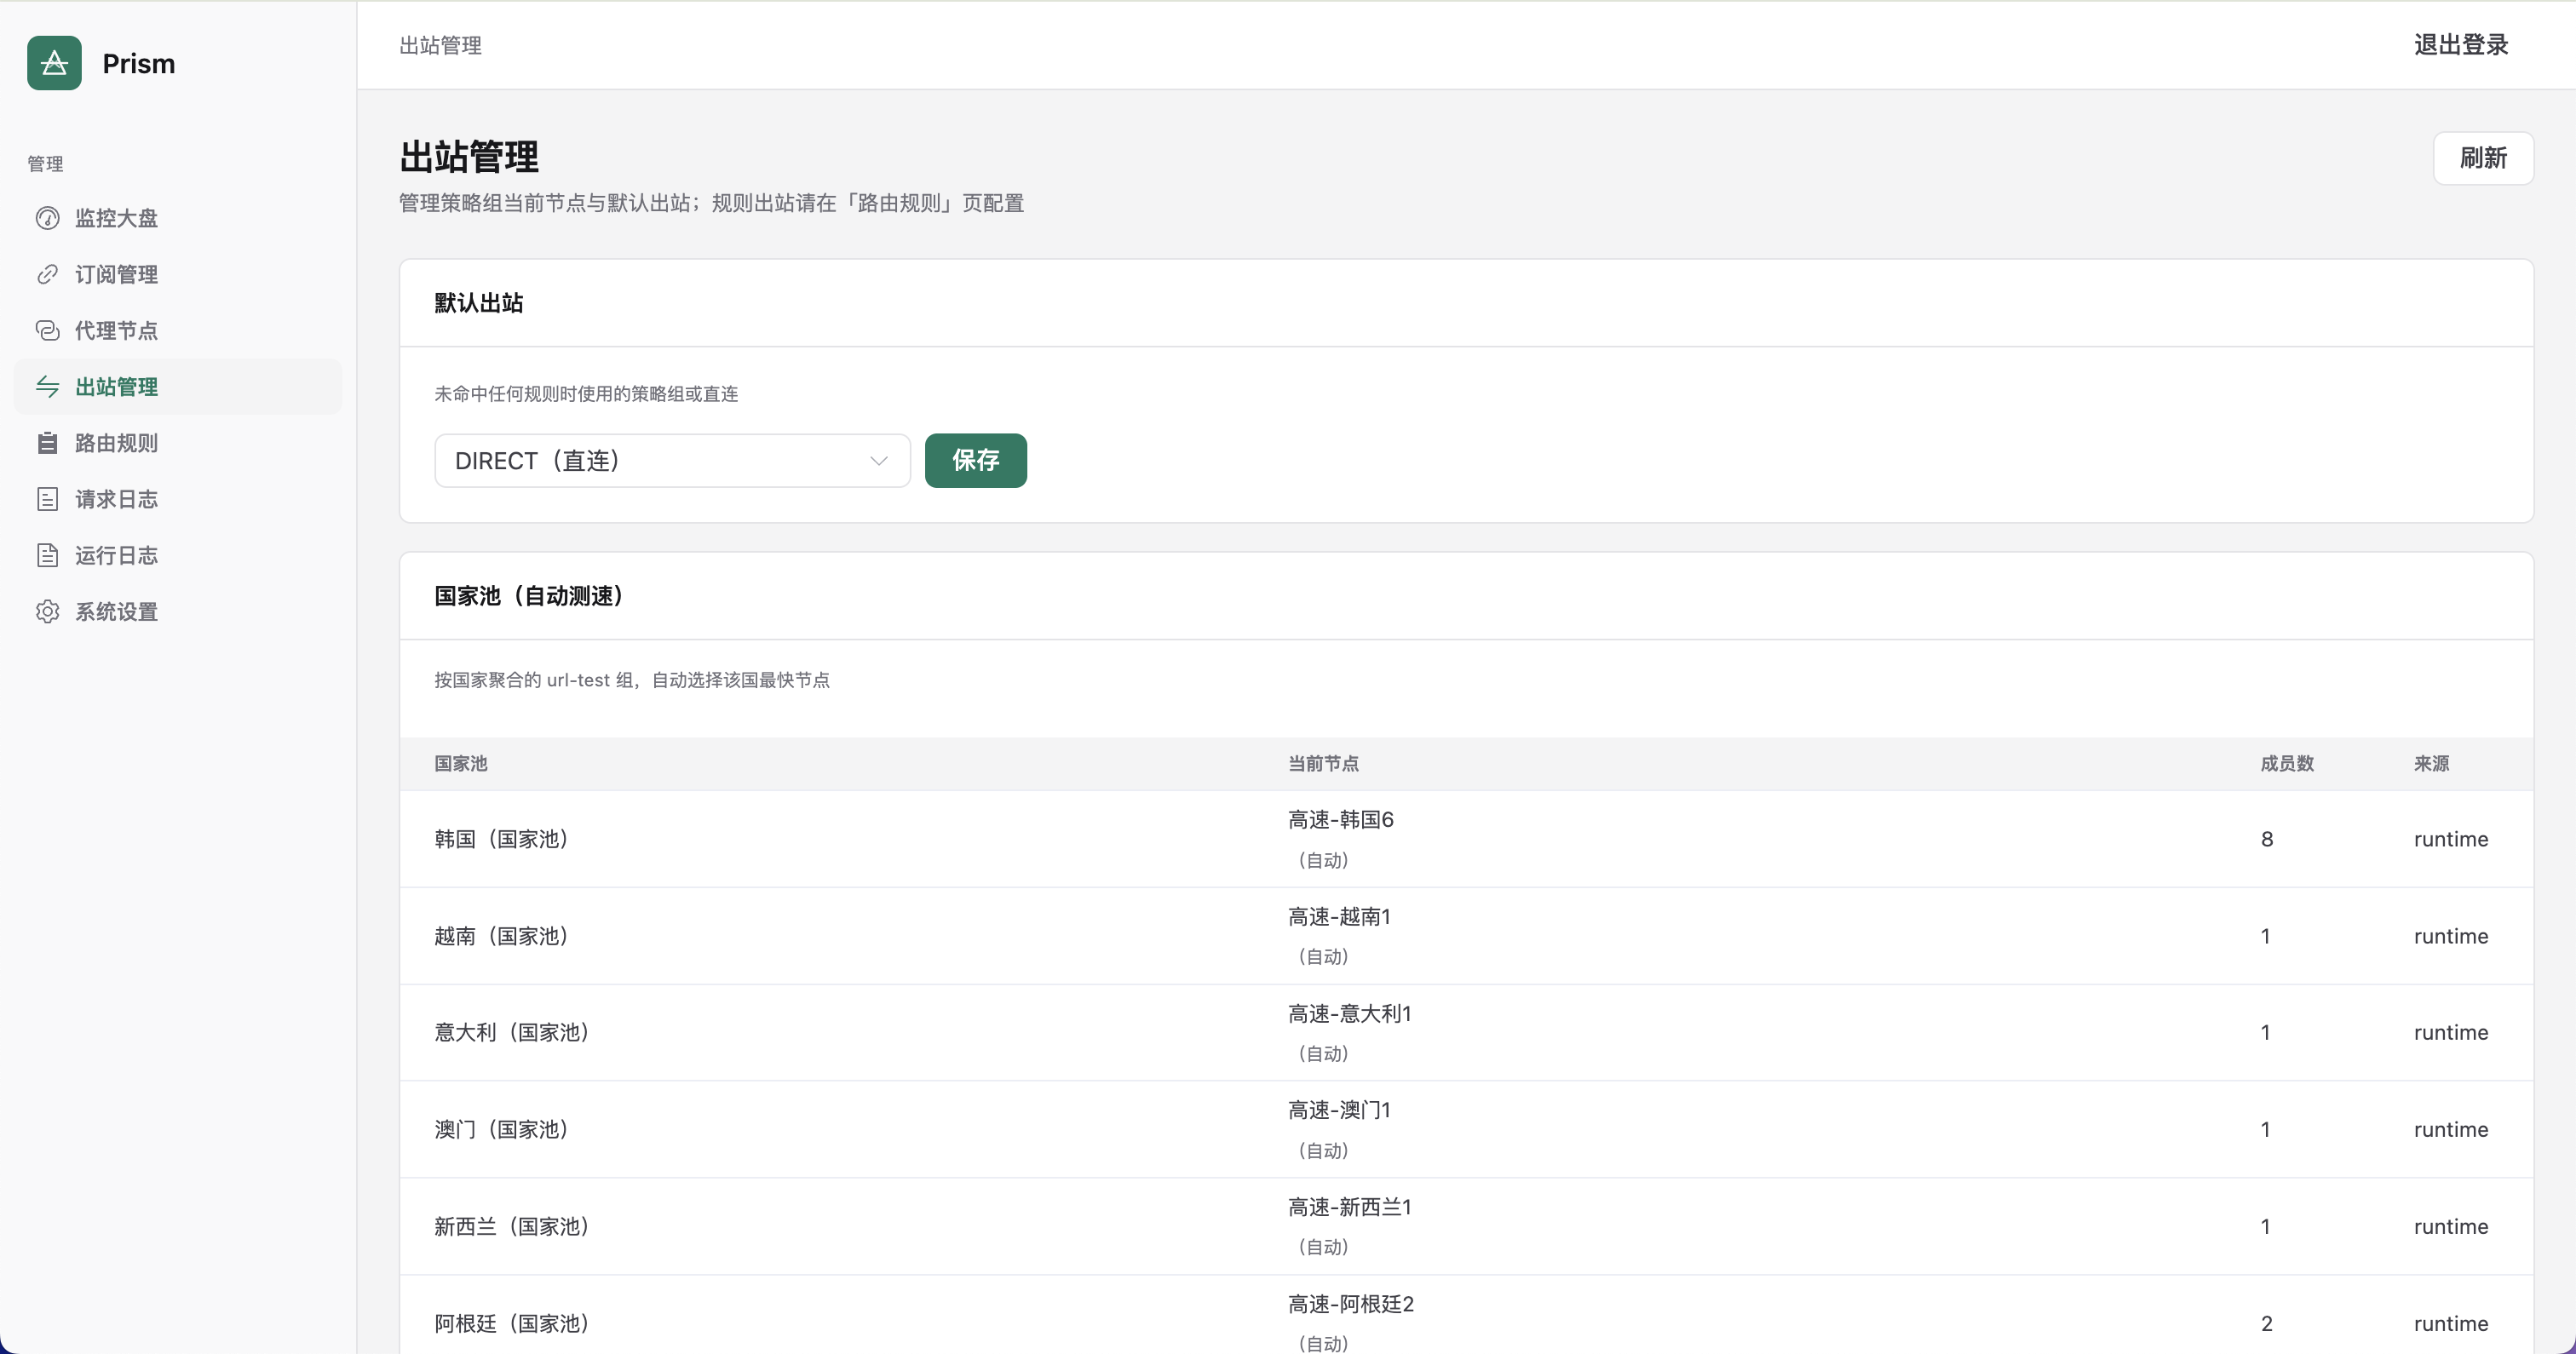Click member count 8 in 韩国 row
This screenshot has width=2576, height=1354.
pyautogui.click(x=2267, y=839)
